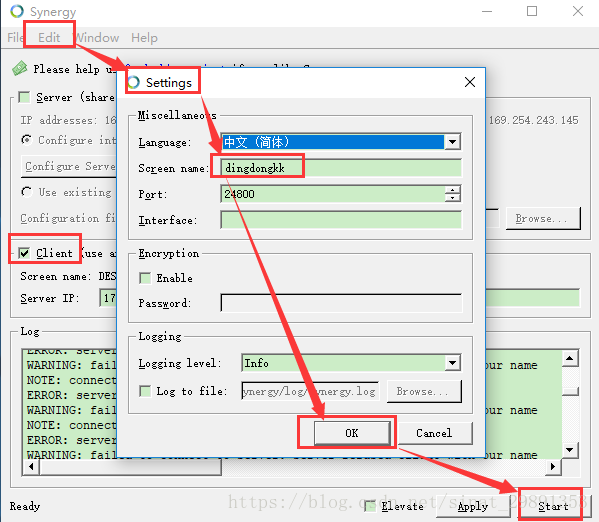Toggle the Encryption Enable checkbox
599x522 pixels.
[145, 278]
